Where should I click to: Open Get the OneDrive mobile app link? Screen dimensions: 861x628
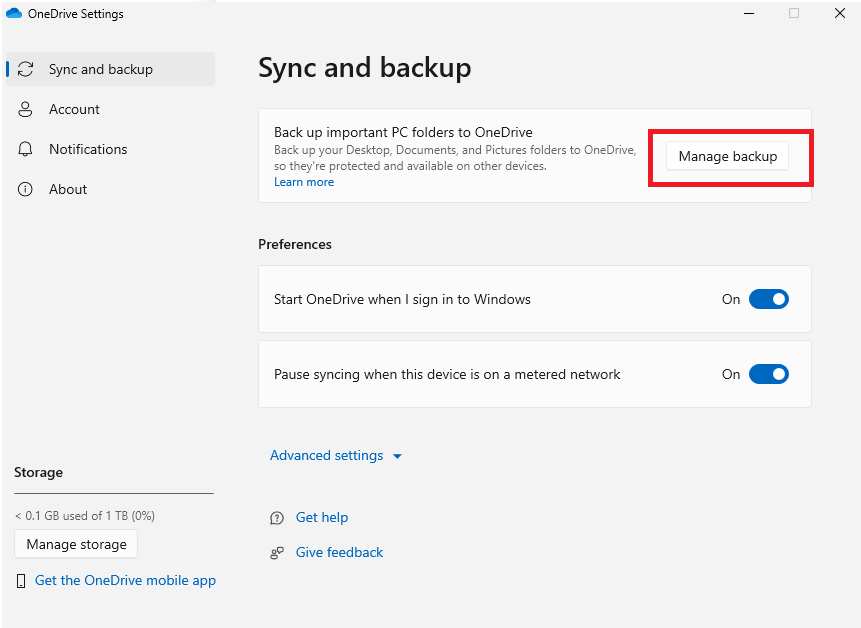(x=125, y=581)
